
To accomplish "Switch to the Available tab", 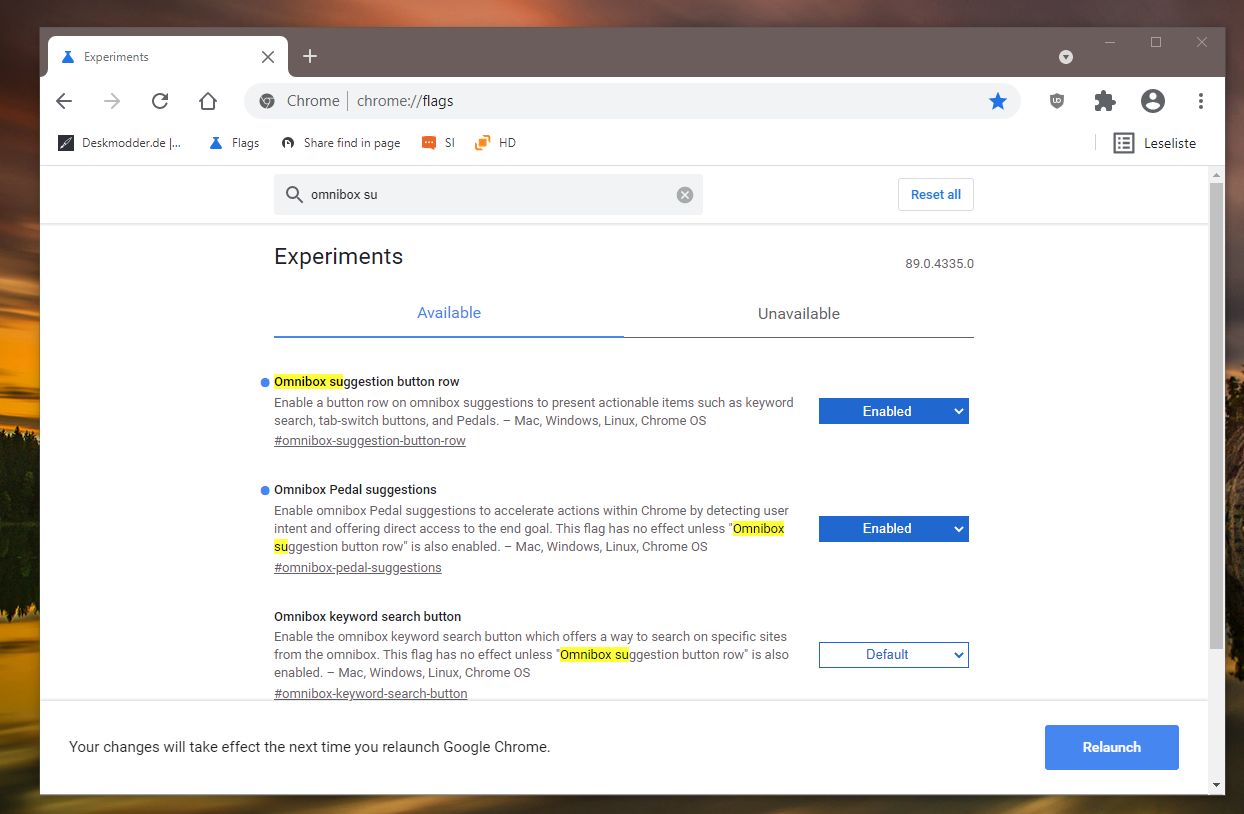I will click(449, 313).
